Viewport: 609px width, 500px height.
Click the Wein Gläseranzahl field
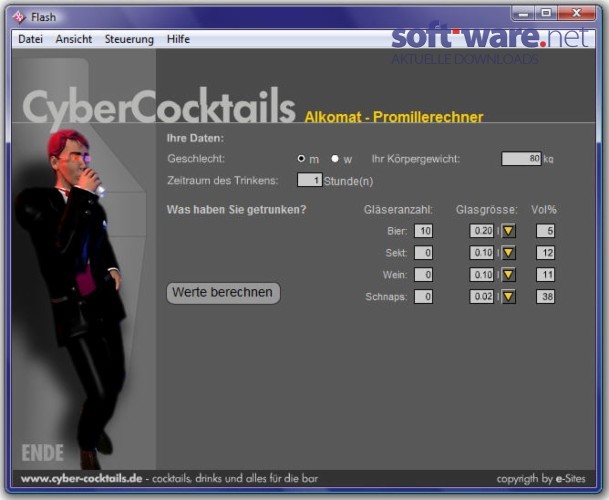coord(423,275)
